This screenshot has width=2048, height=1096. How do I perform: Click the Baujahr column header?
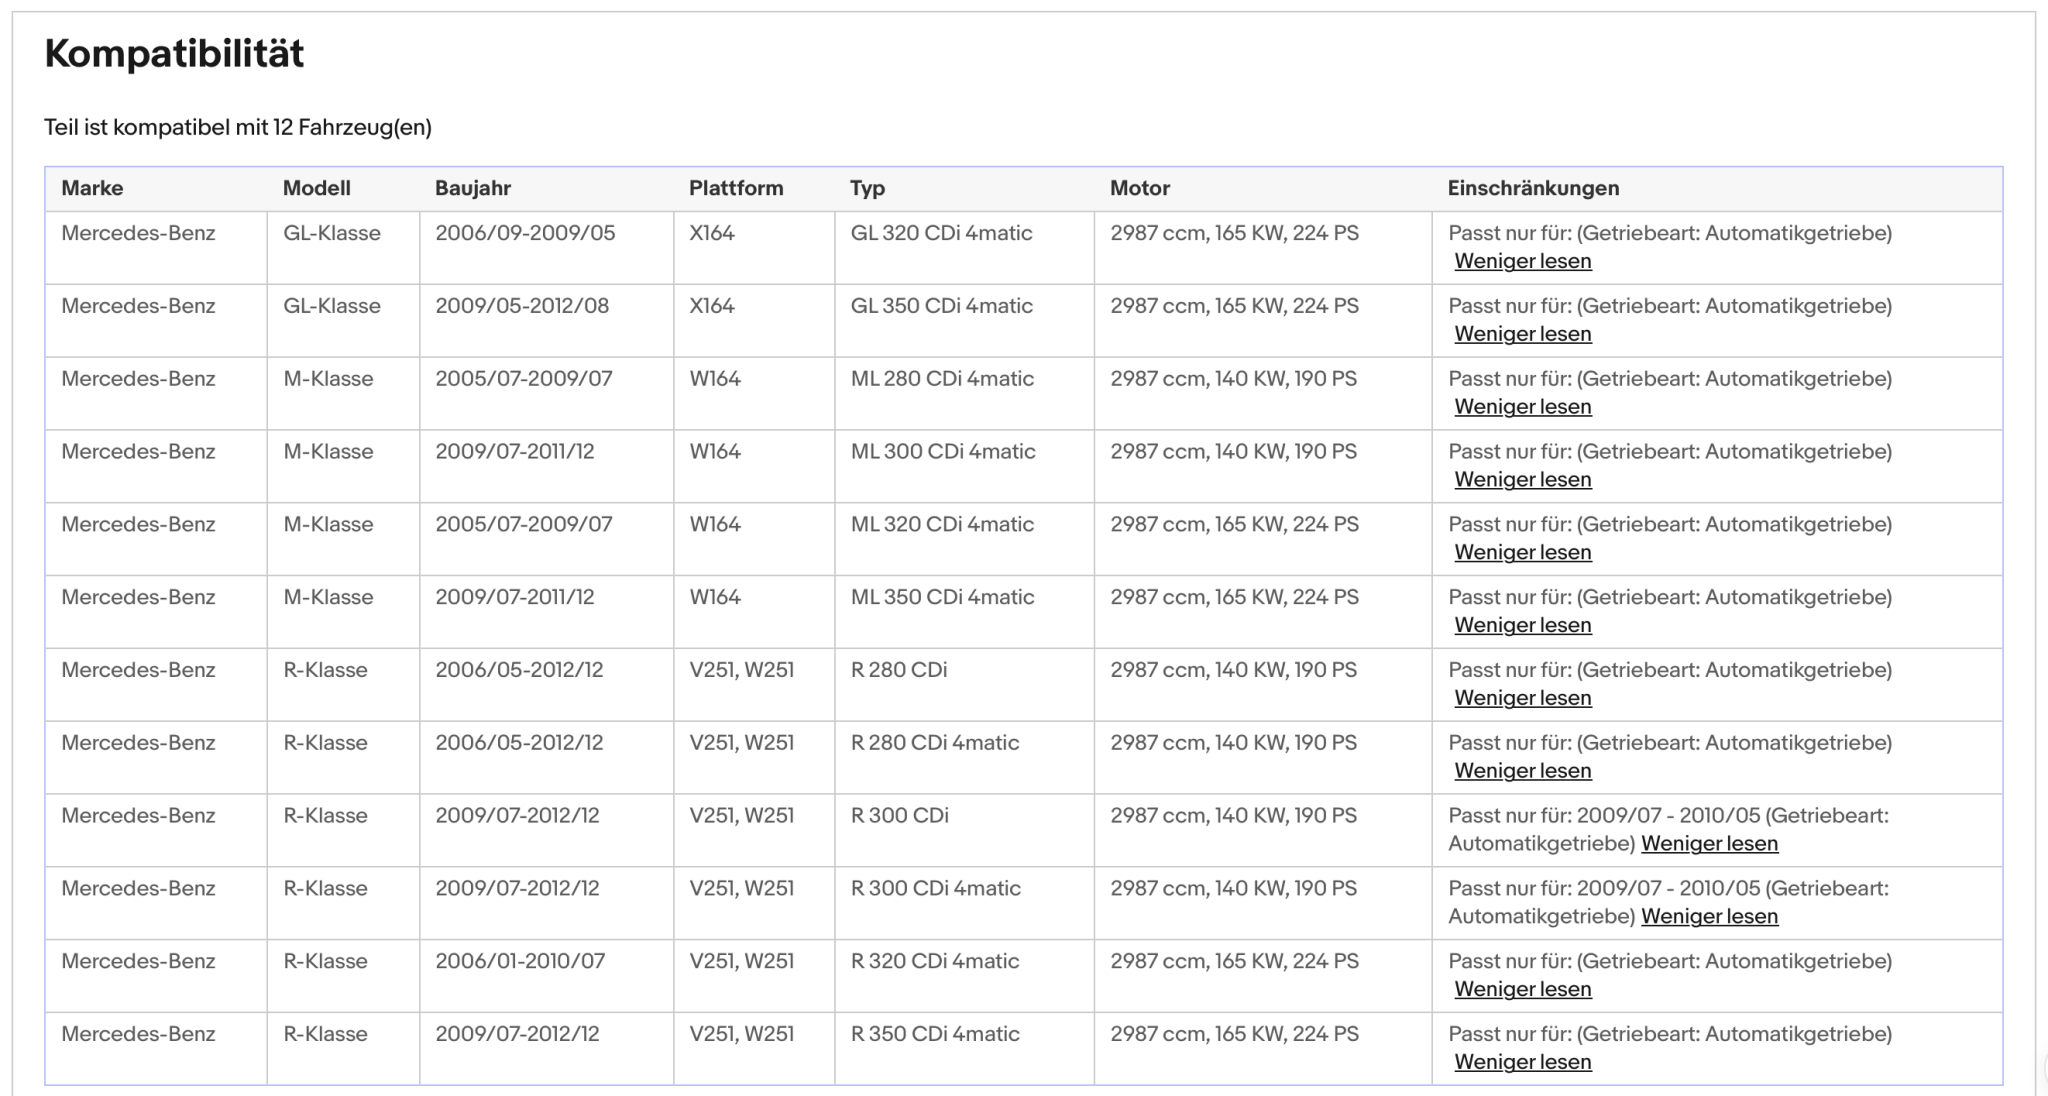473,188
